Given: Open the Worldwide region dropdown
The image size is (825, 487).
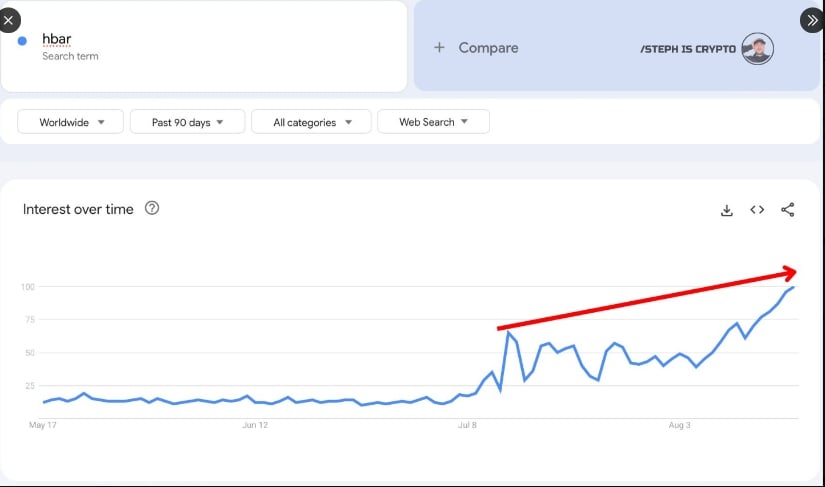Looking at the screenshot, I should [71, 122].
